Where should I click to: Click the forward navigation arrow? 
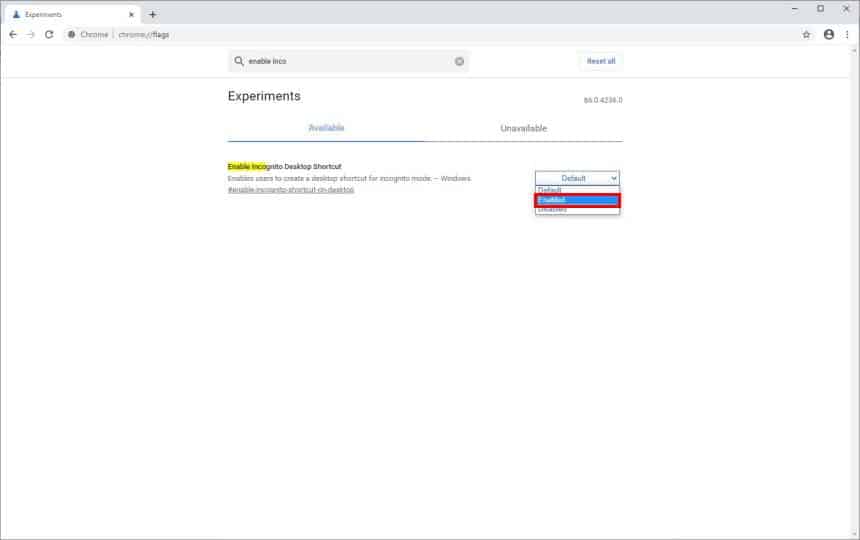coord(31,35)
